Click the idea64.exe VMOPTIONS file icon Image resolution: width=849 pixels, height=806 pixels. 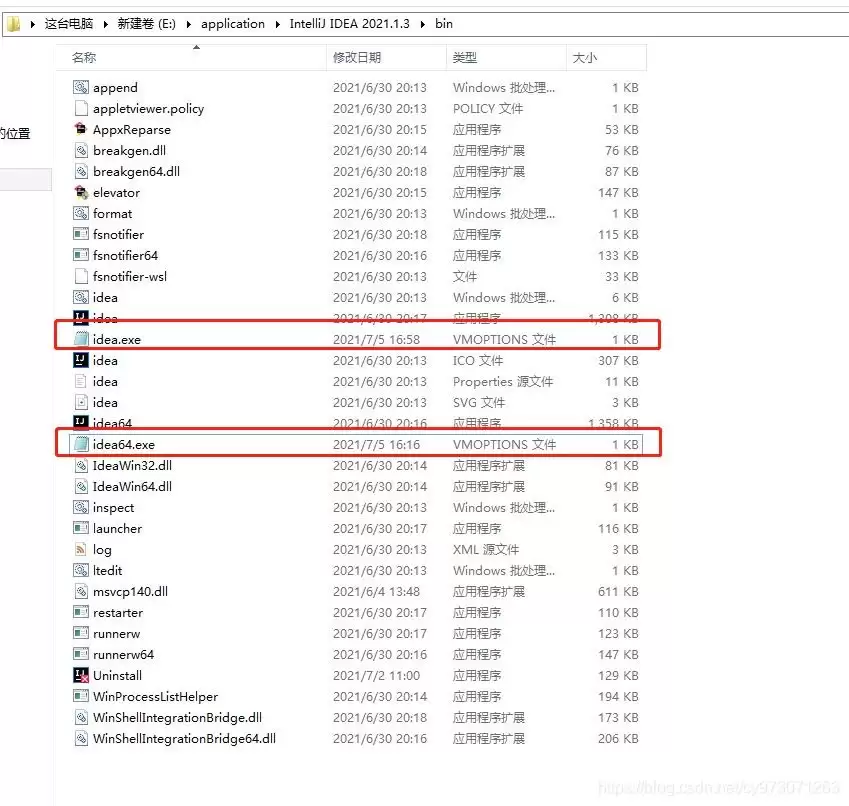coord(81,444)
